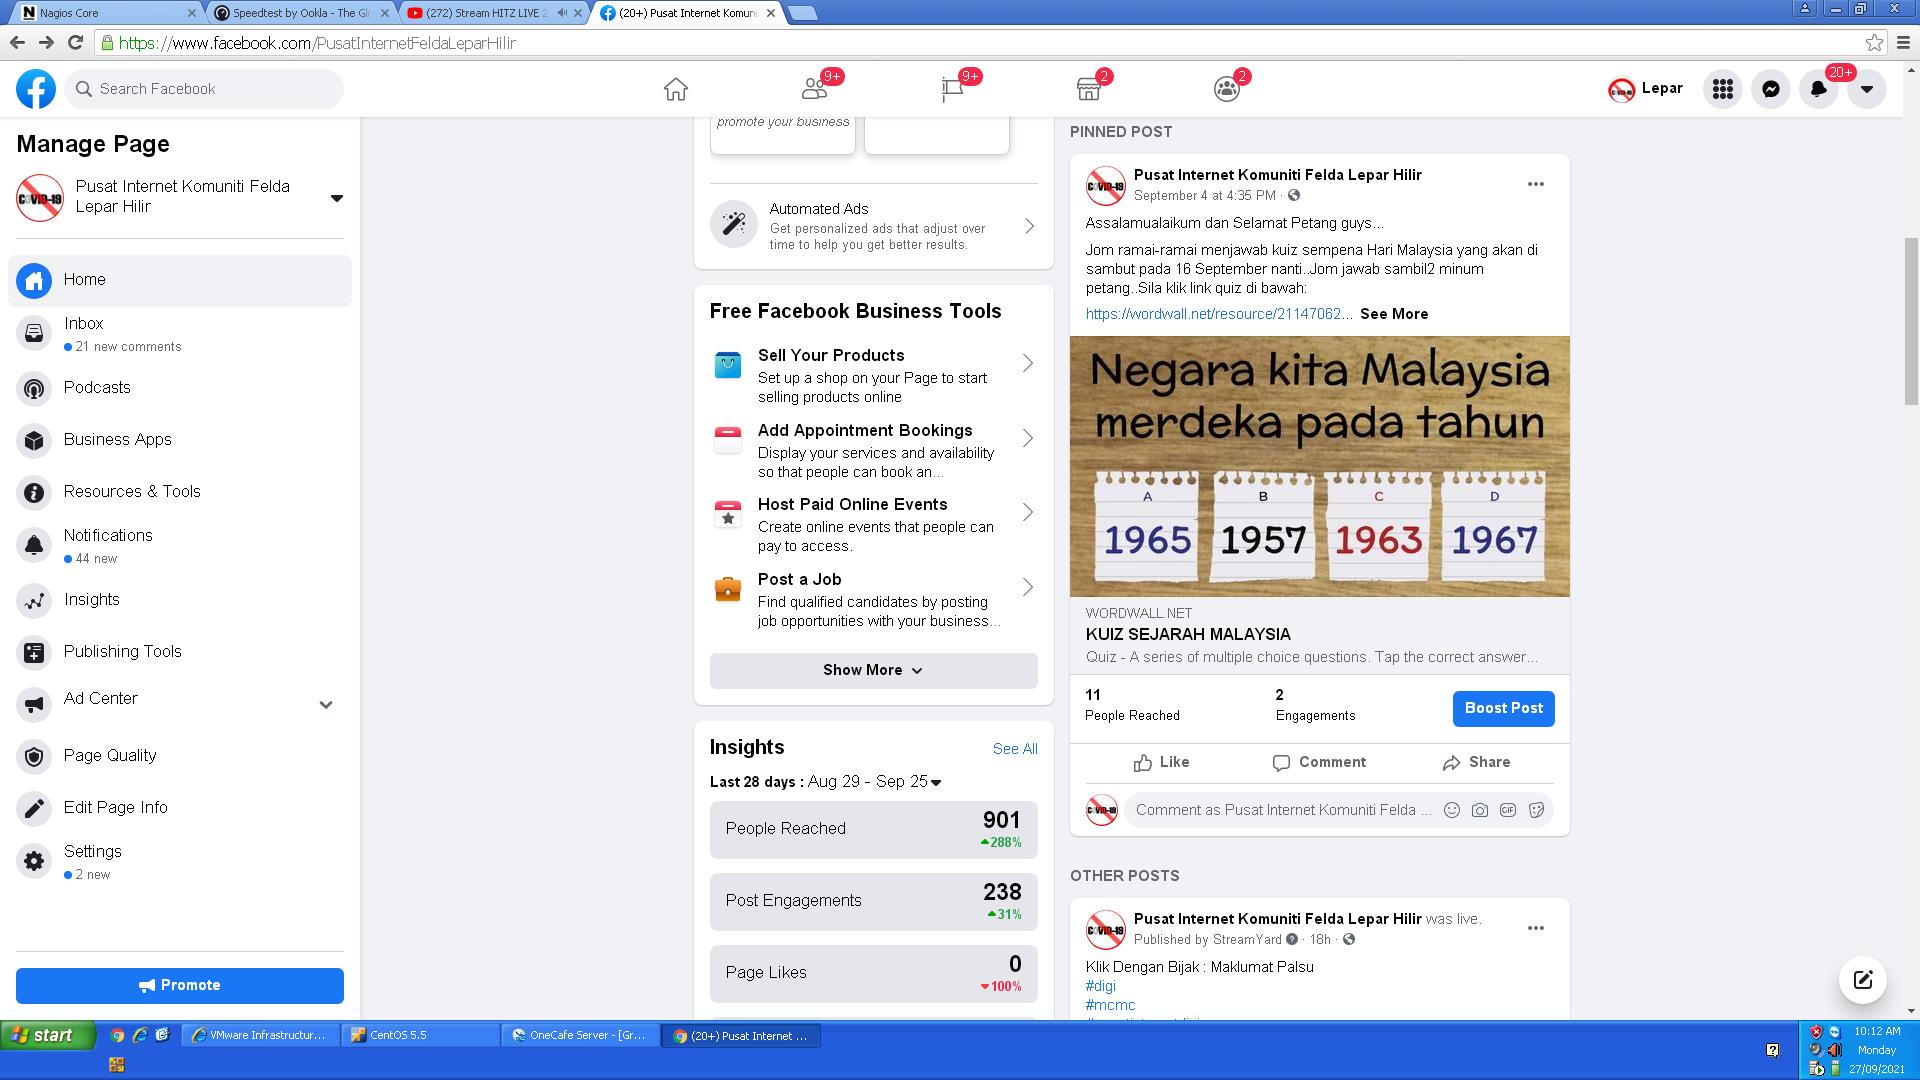
Task: Click the #digi hashtag
Action: (1100, 986)
